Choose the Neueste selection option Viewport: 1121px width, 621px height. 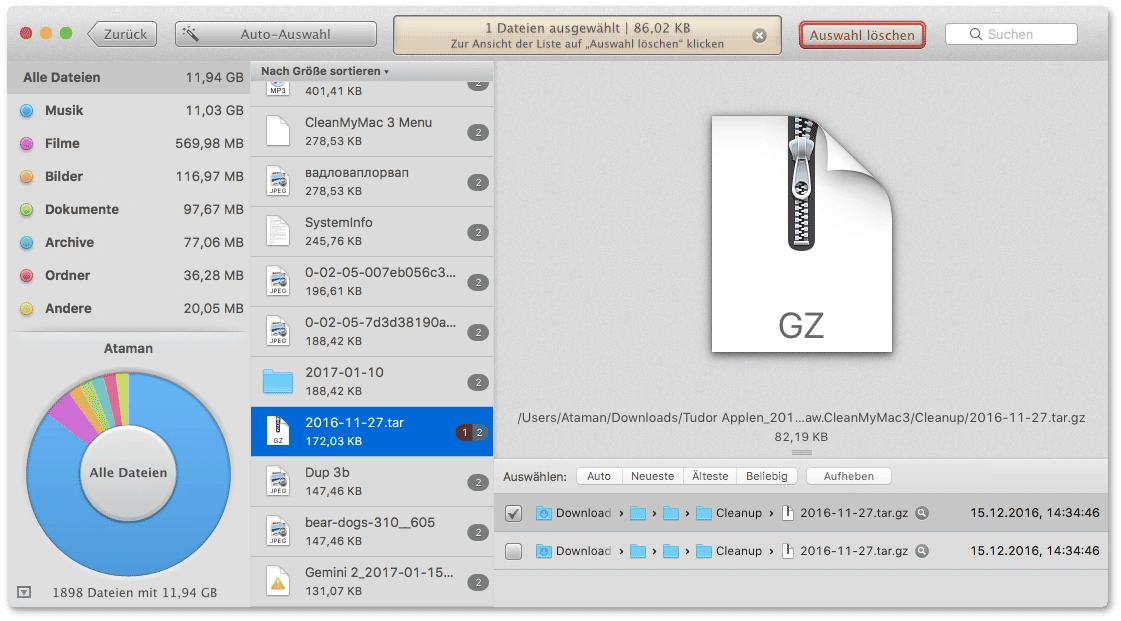pos(652,476)
